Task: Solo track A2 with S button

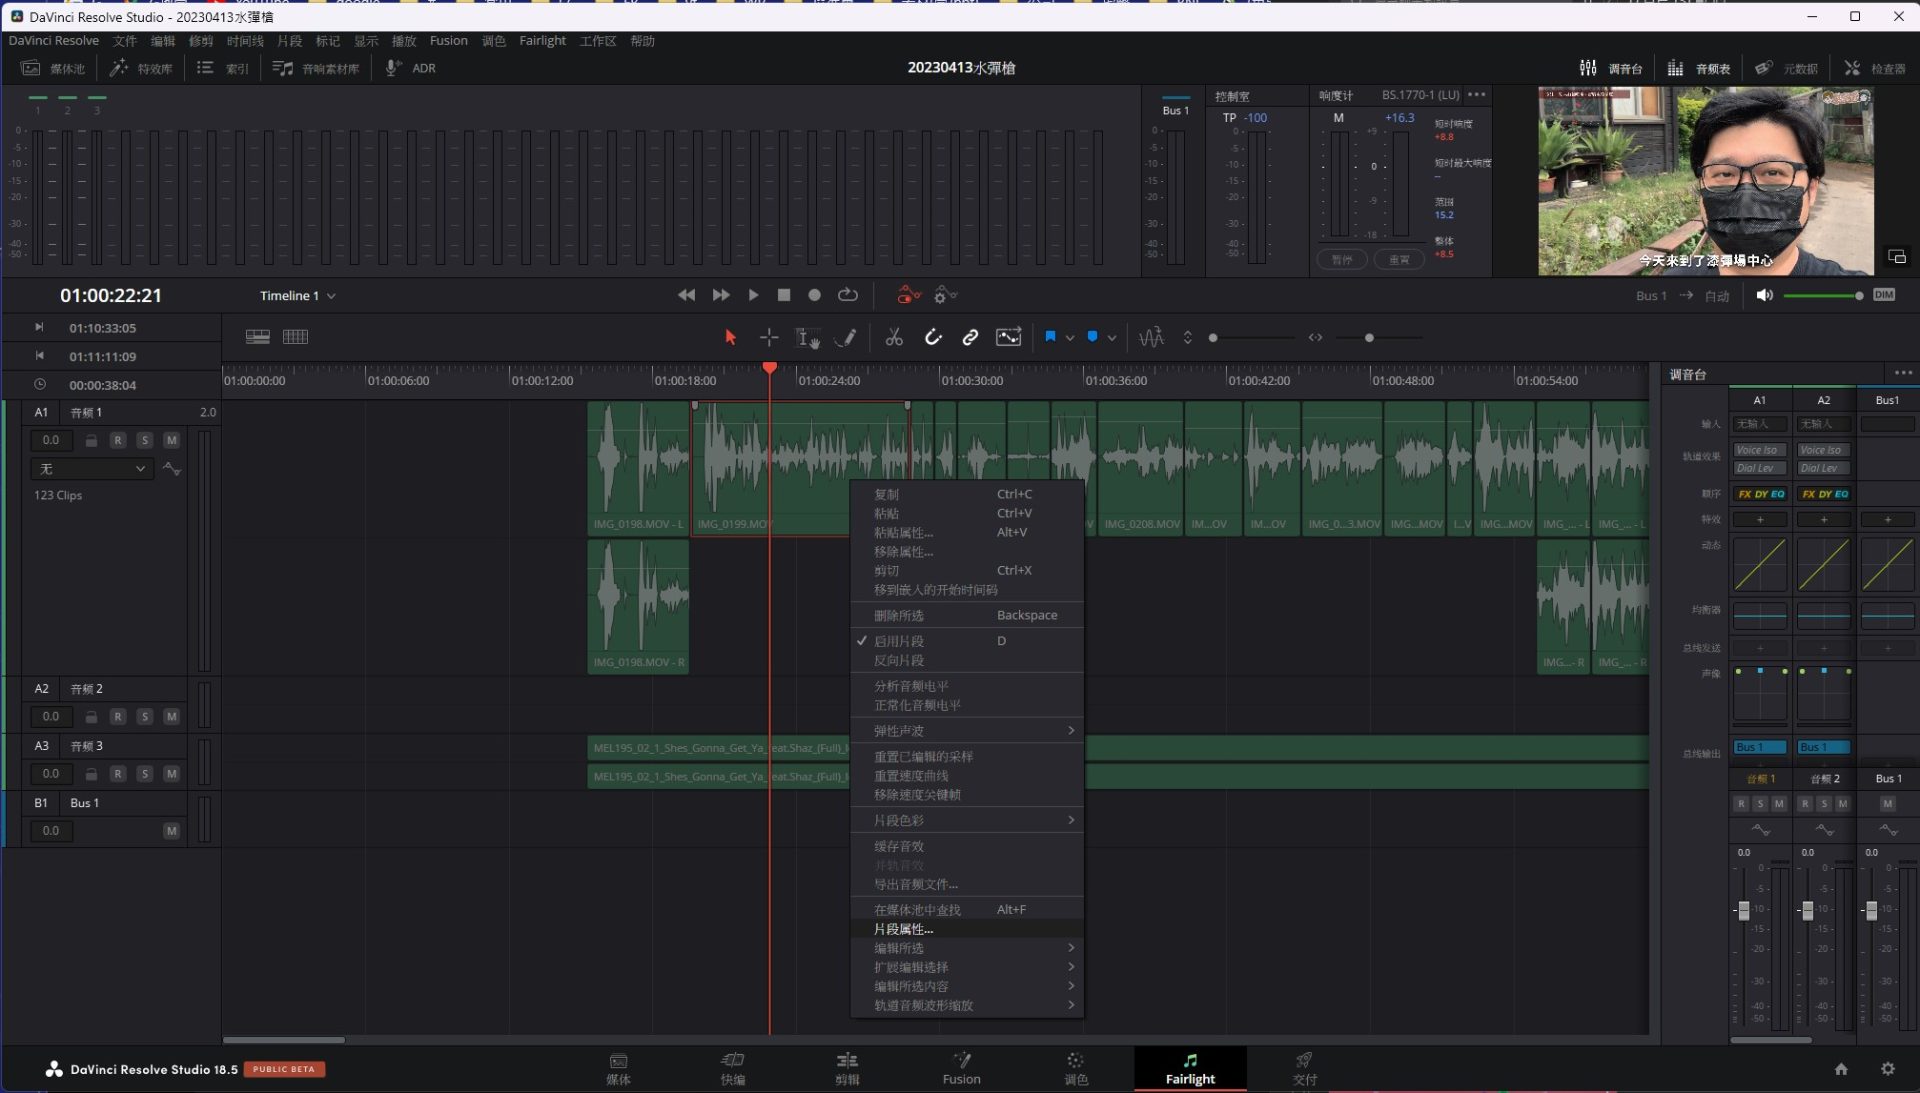Action: click(x=145, y=717)
